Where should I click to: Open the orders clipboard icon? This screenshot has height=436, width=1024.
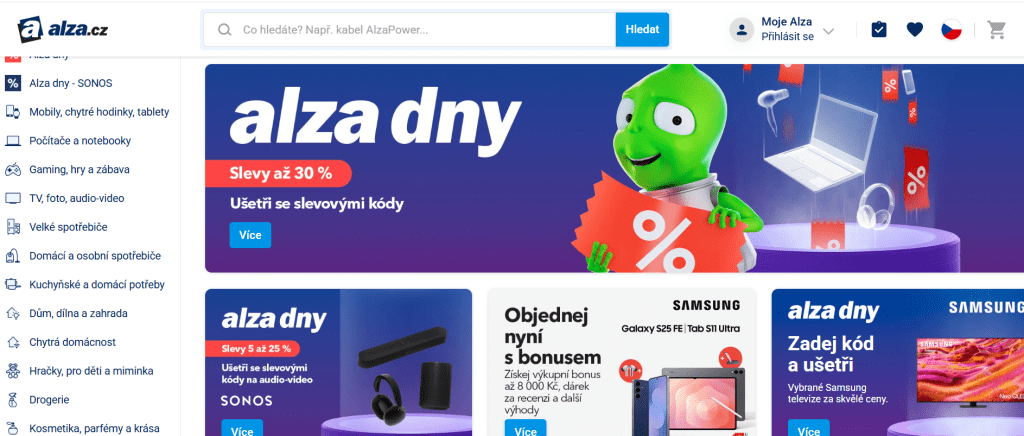tap(879, 29)
